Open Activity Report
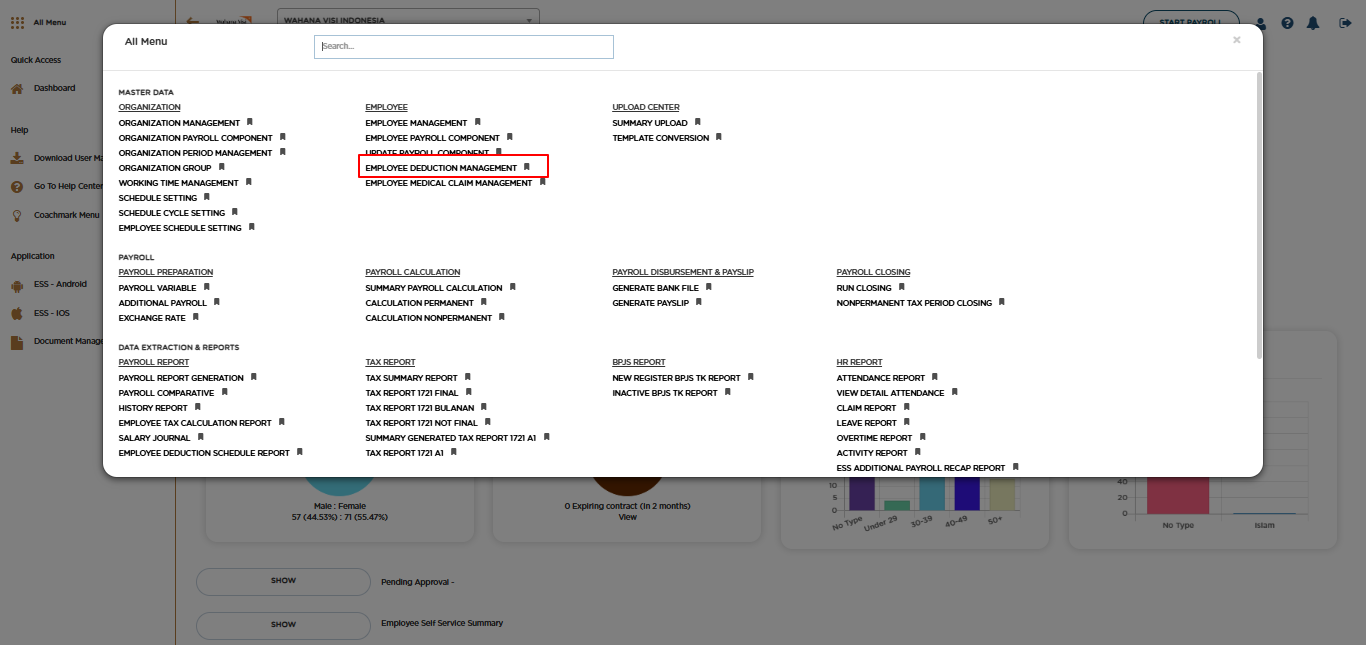 click(x=872, y=453)
